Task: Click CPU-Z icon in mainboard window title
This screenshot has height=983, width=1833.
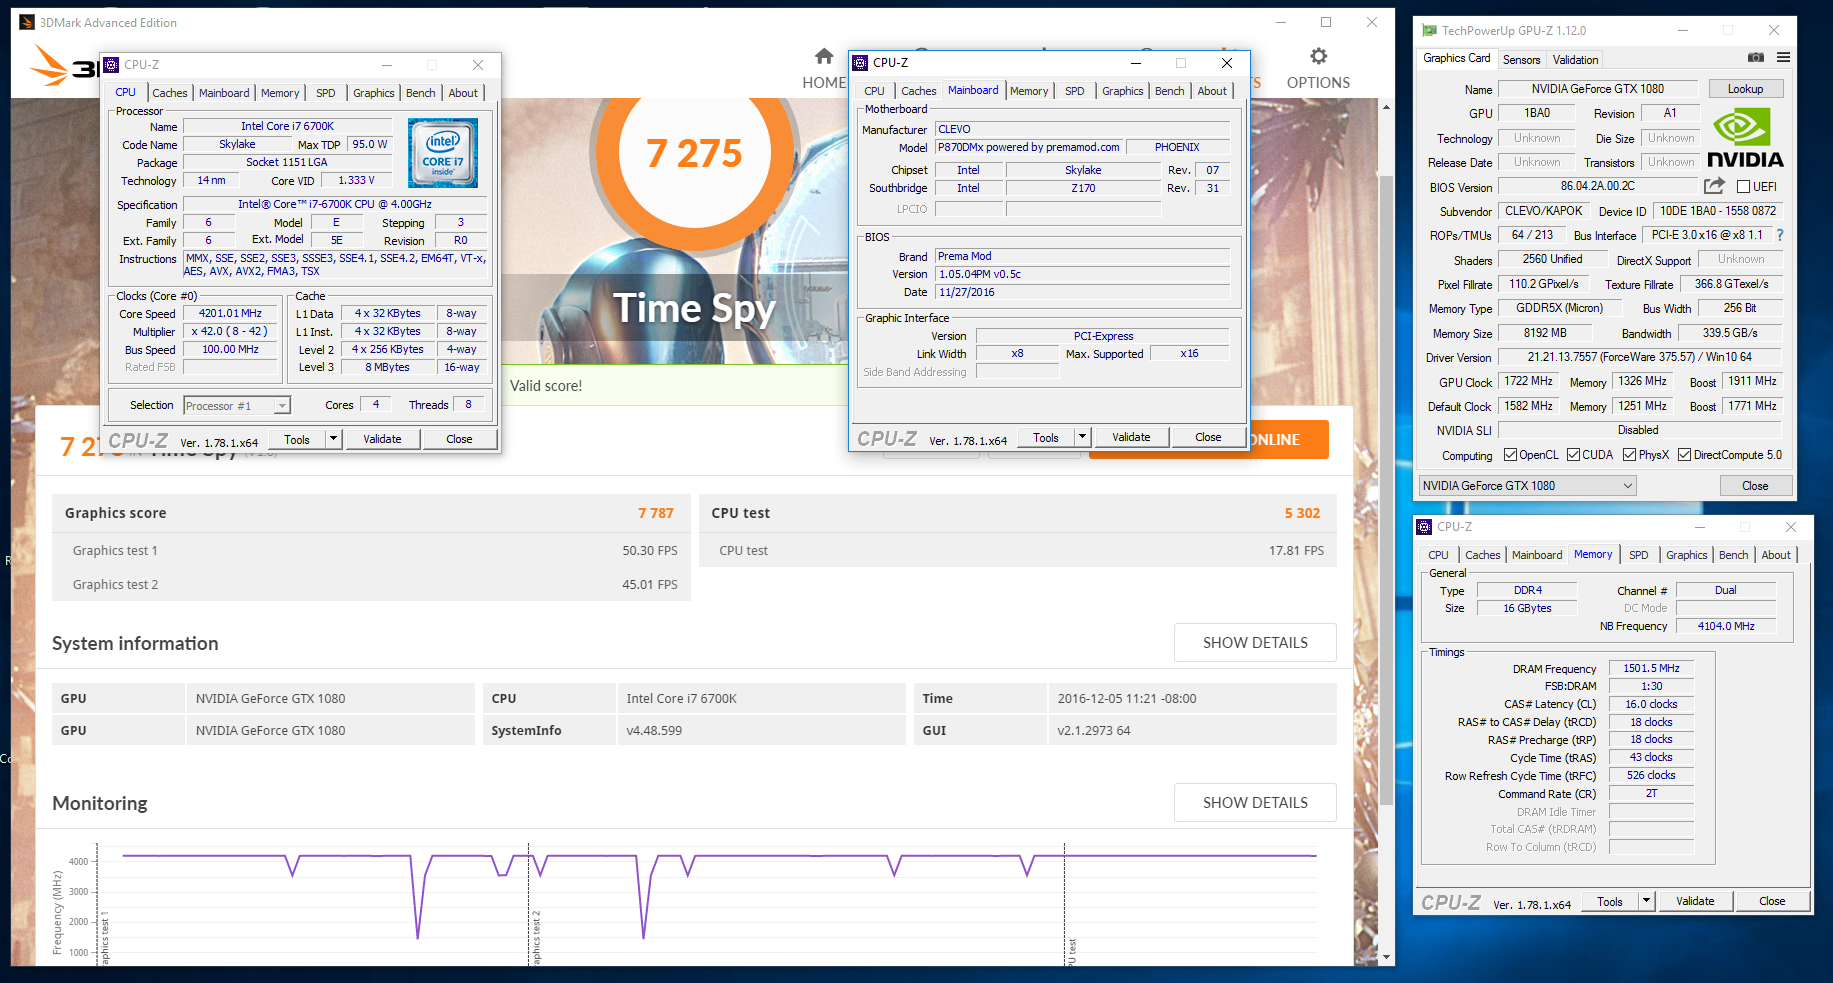Action: [860, 63]
